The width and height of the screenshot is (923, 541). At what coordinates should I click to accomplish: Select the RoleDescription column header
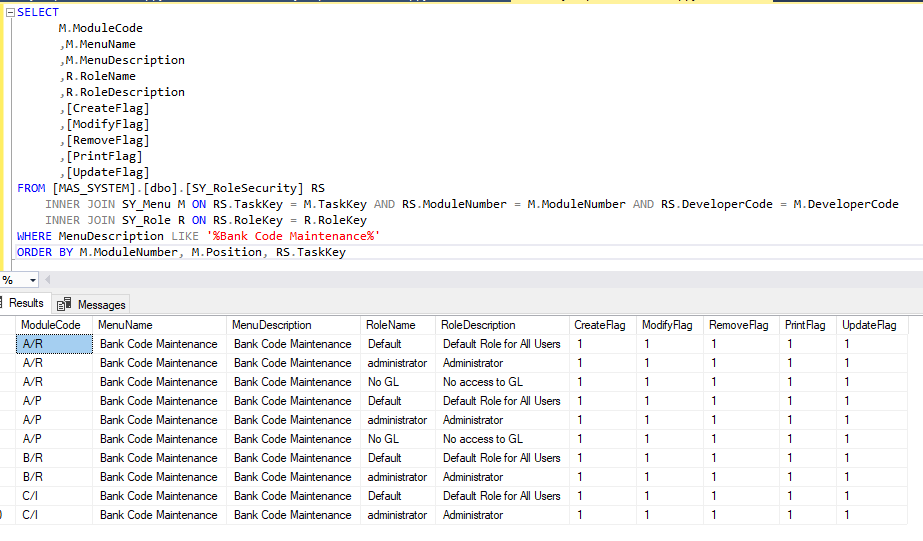pyautogui.click(x=502, y=325)
